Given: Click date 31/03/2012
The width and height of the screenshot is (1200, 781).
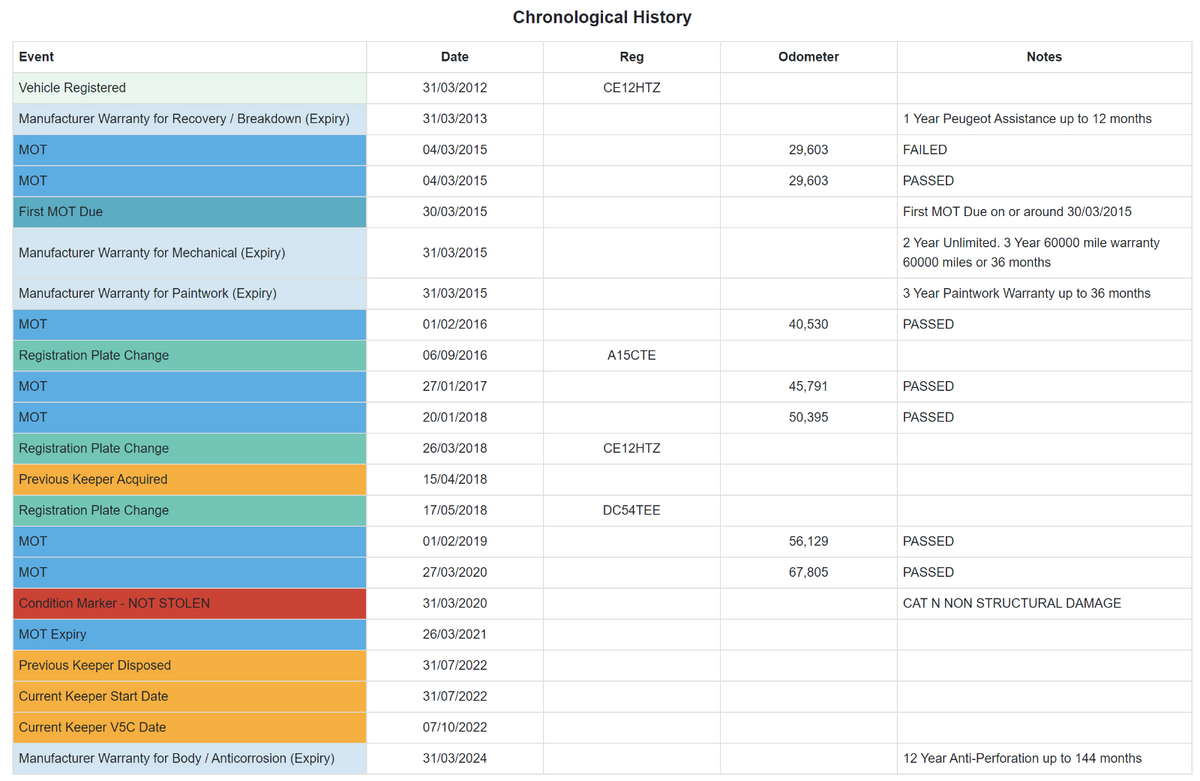Looking at the screenshot, I should pos(455,88).
